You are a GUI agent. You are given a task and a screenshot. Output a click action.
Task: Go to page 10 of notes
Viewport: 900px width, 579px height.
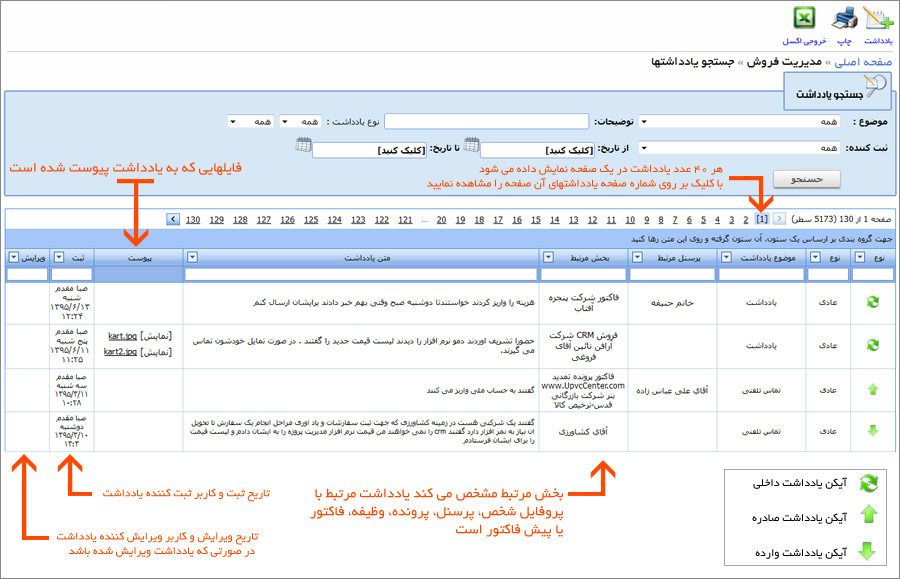point(630,220)
